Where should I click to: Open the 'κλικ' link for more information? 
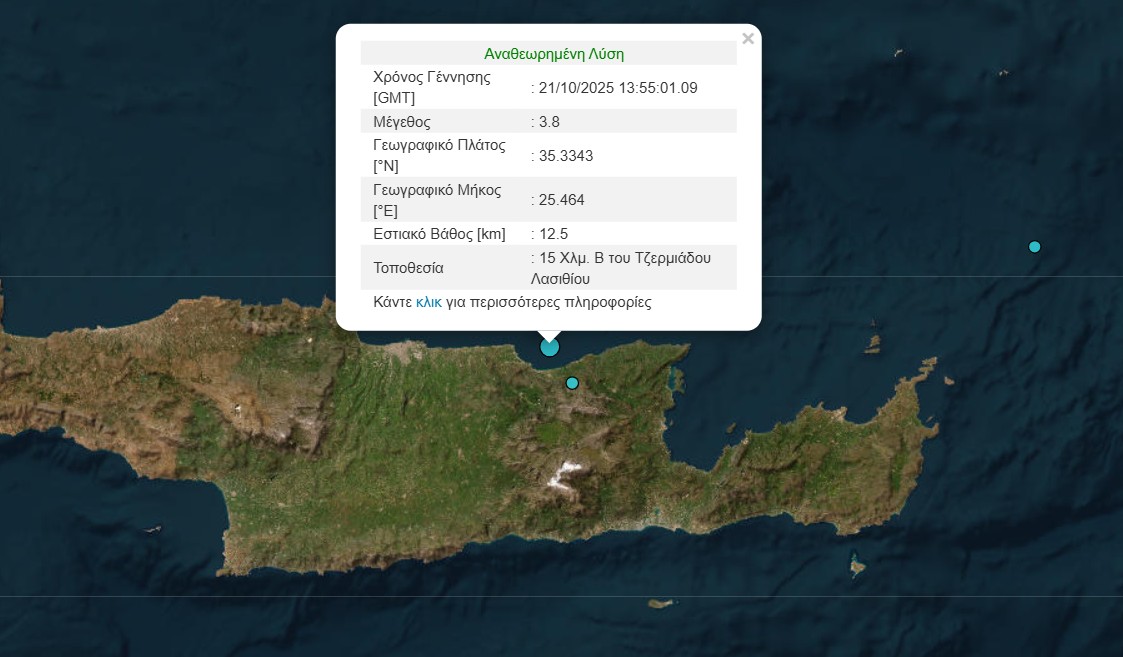(429, 302)
